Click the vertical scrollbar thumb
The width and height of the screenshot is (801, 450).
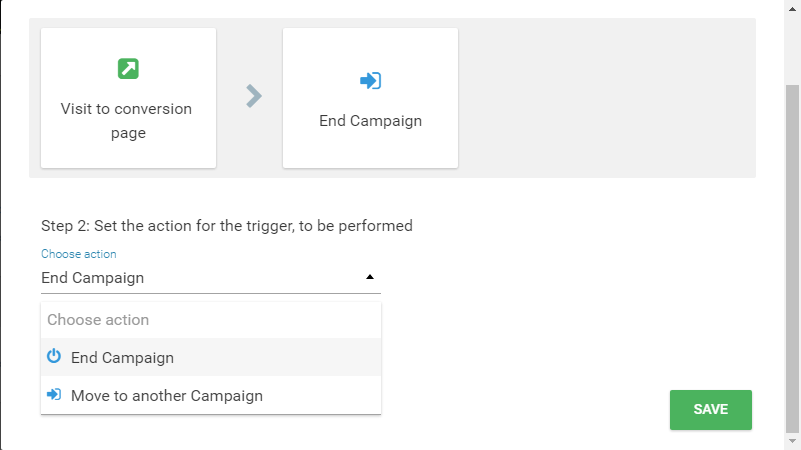point(792,258)
